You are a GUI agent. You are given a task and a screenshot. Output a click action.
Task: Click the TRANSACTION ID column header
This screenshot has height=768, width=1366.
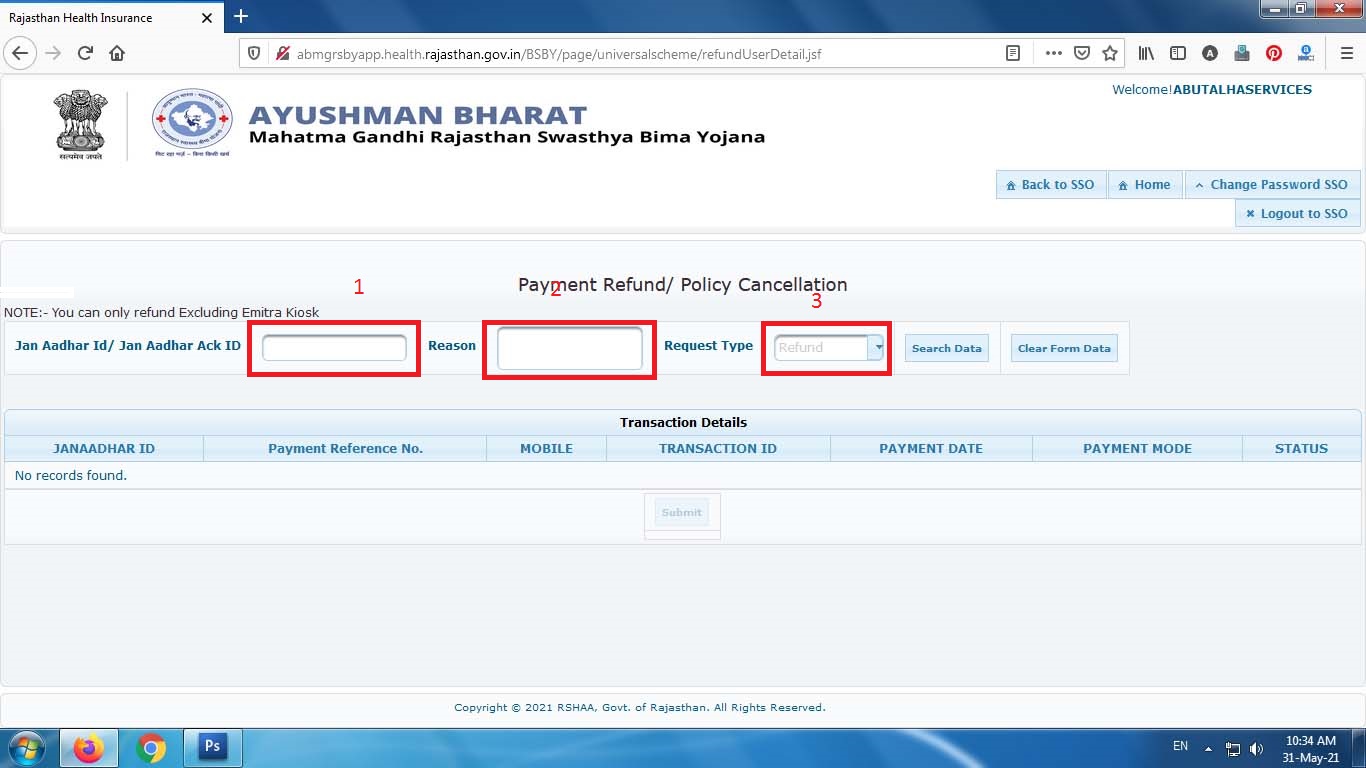pos(718,448)
